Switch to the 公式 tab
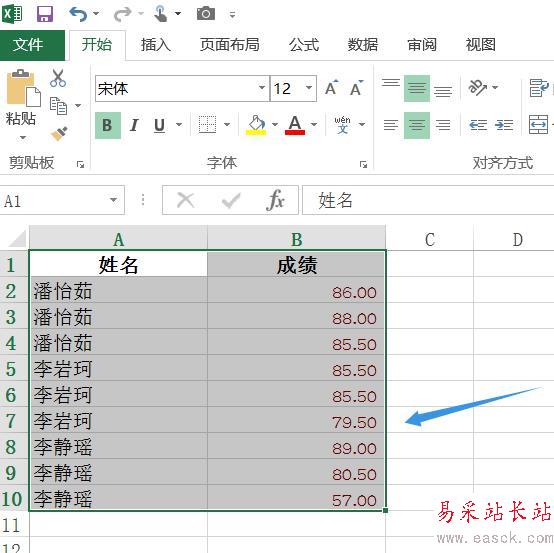The width and height of the screenshot is (554, 553). click(x=304, y=45)
